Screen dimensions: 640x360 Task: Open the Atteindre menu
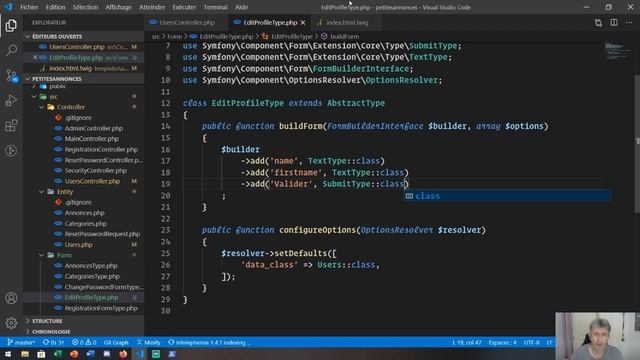pyautogui.click(x=152, y=7)
